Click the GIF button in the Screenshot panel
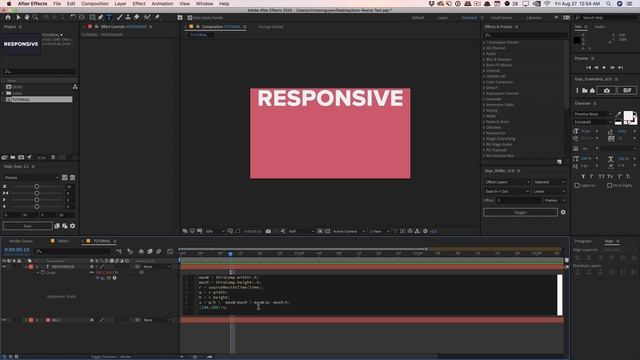Image resolution: width=640 pixels, height=360 pixels. pyautogui.click(x=627, y=90)
